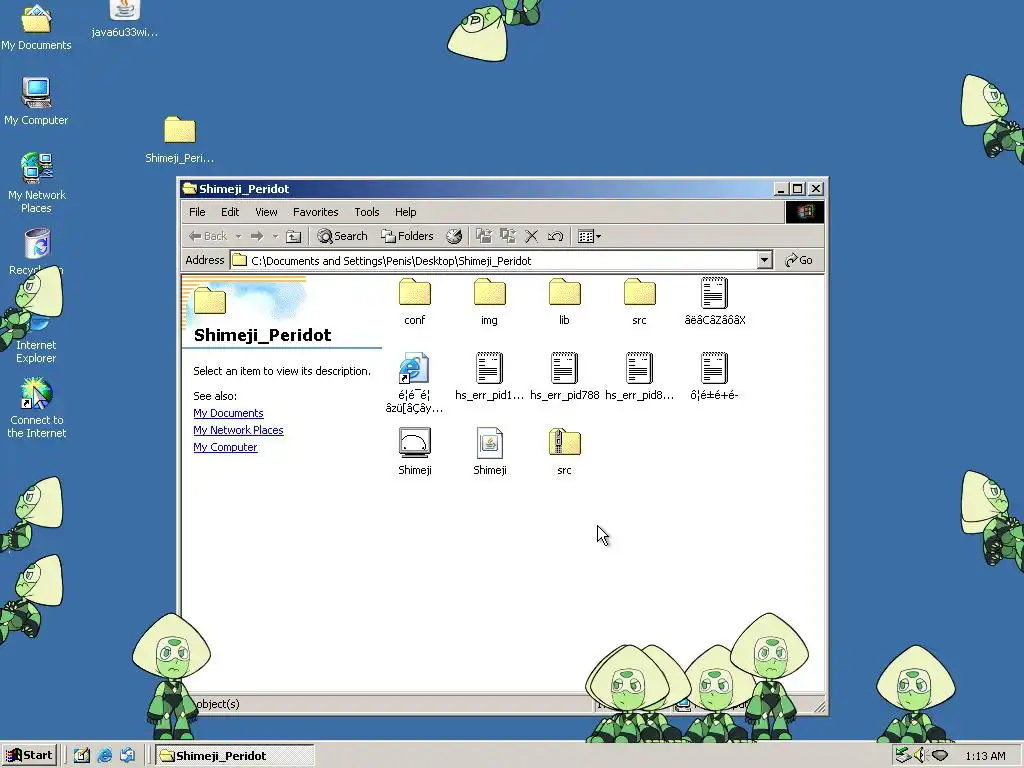Click the Undo toolbar icon
The width and height of the screenshot is (1024, 768).
click(x=555, y=236)
